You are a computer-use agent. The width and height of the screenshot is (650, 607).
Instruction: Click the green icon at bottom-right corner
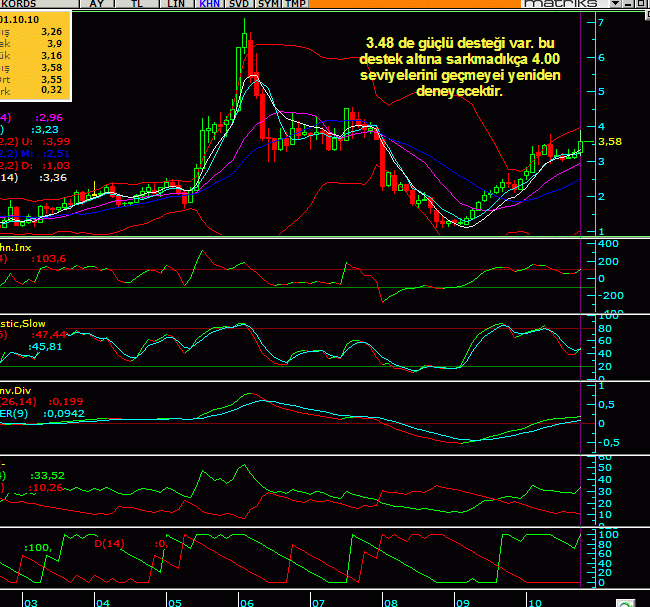(x=624, y=602)
